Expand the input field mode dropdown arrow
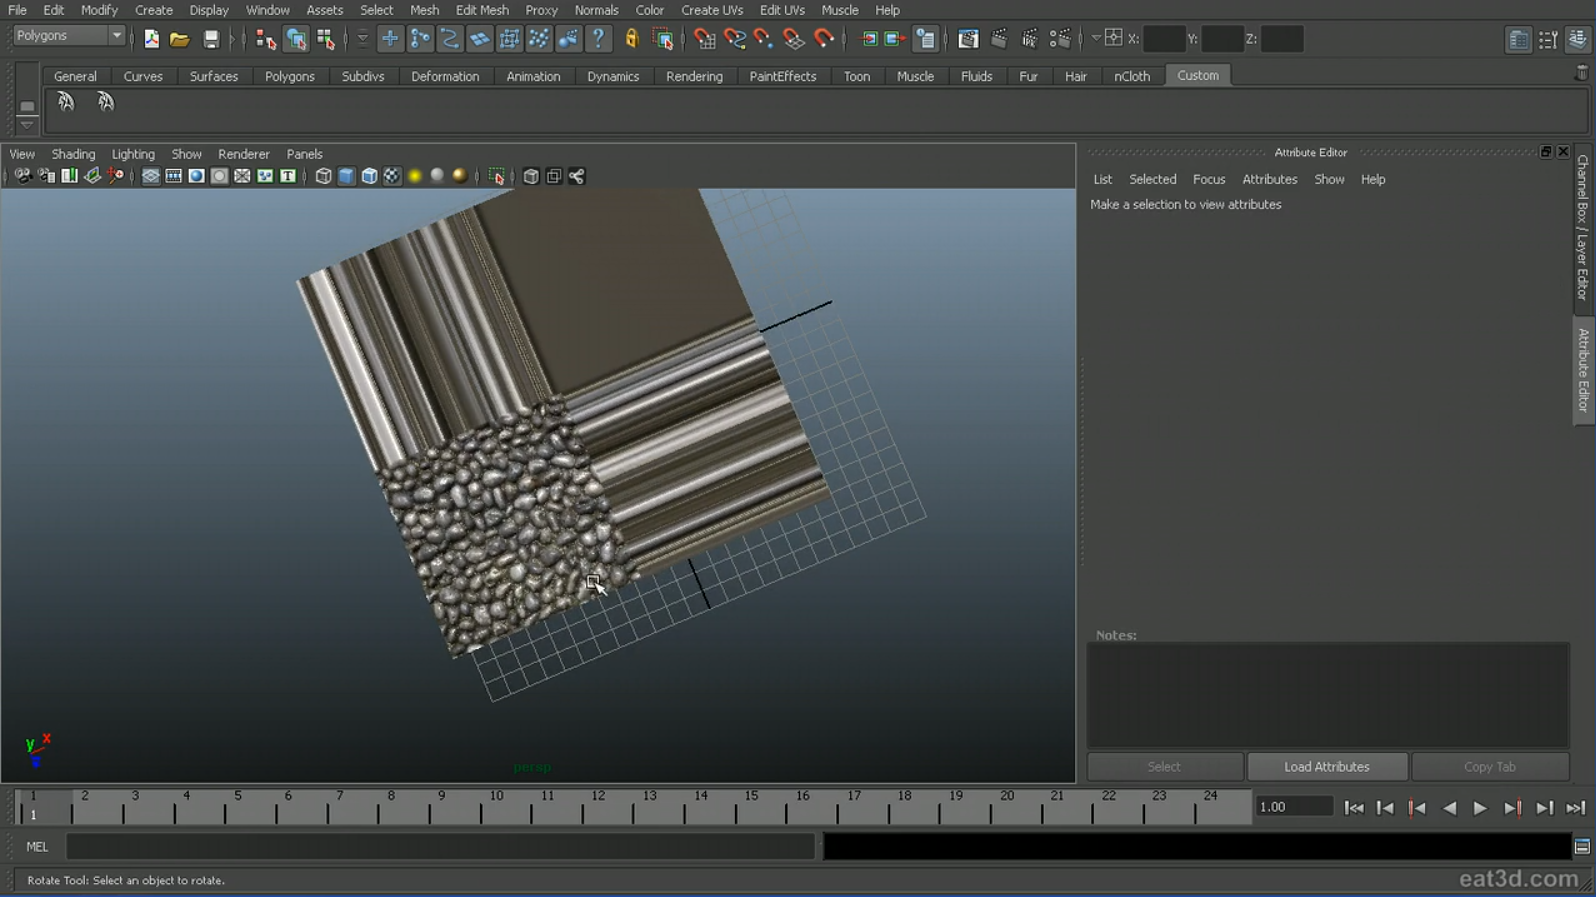Screen dimensions: 1596x897 coord(1096,39)
